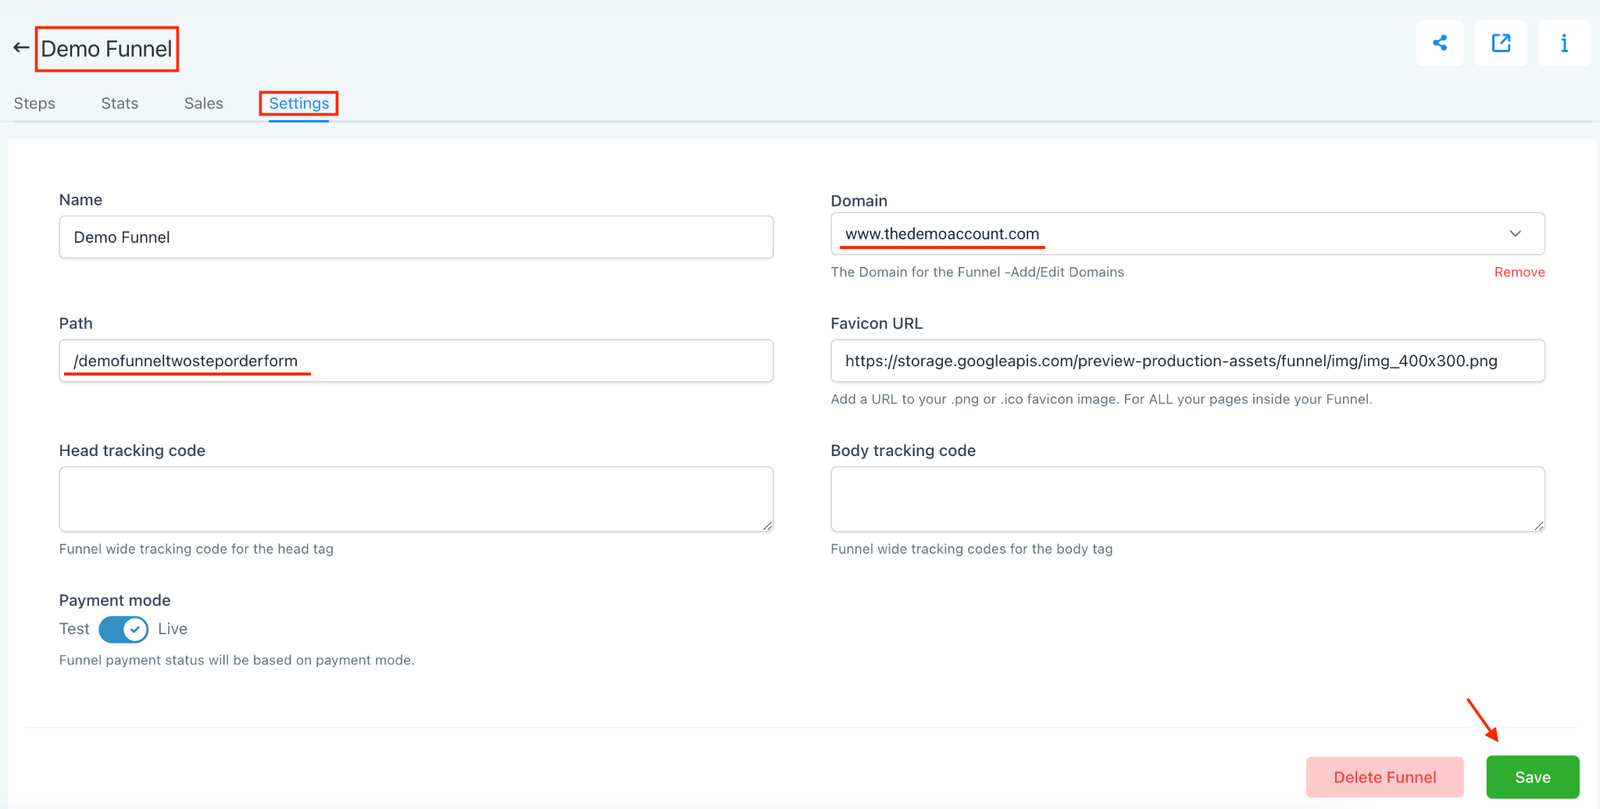Click the share icon button
1600x809 pixels.
pos(1439,43)
